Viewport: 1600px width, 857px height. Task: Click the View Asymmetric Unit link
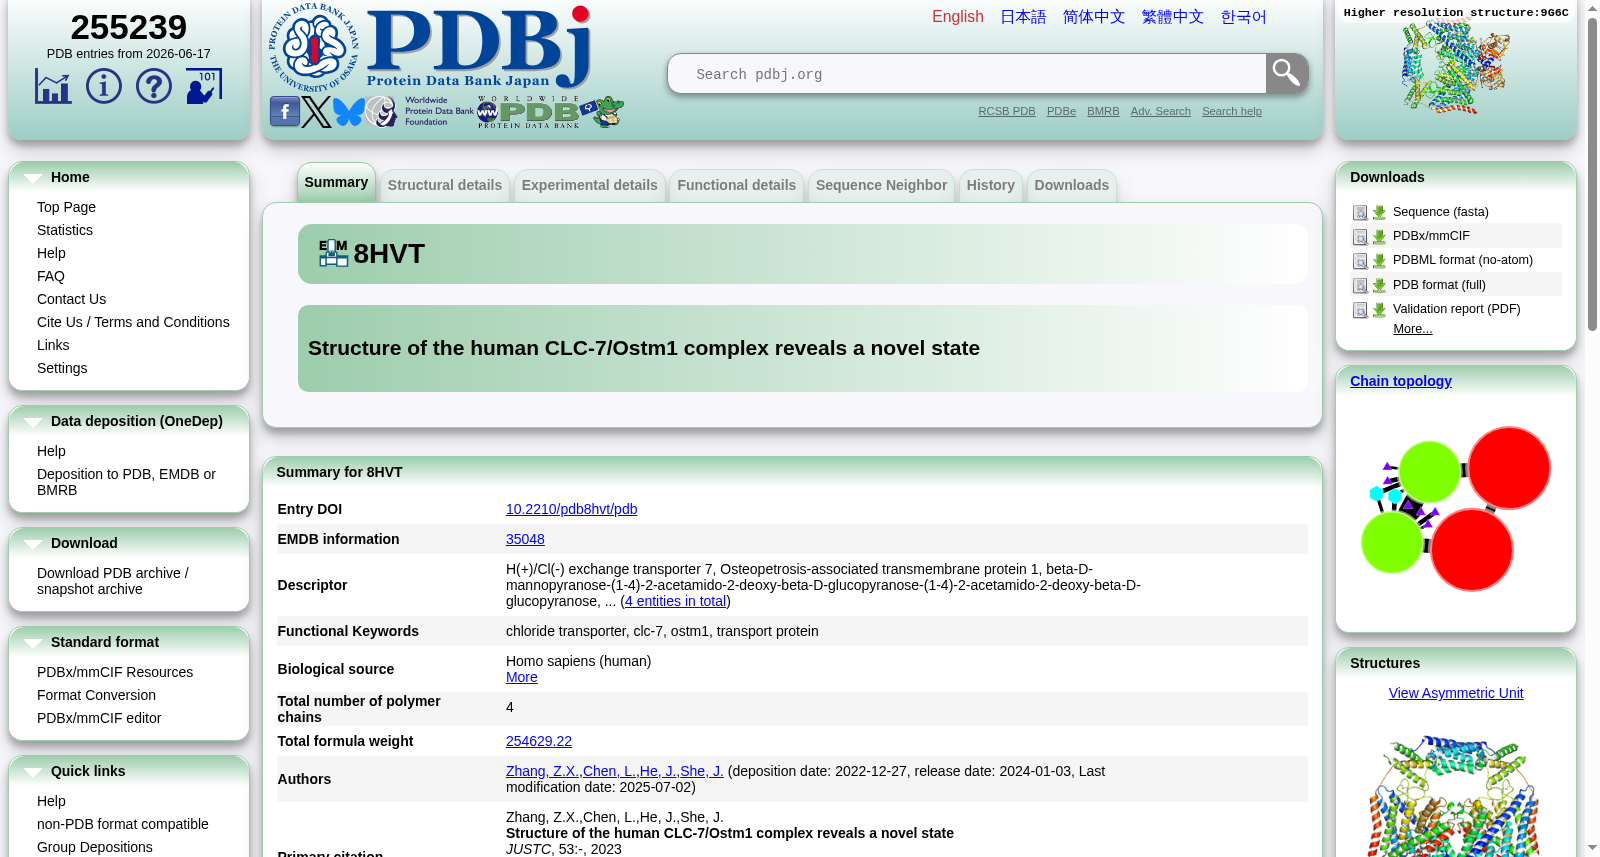point(1455,693)
